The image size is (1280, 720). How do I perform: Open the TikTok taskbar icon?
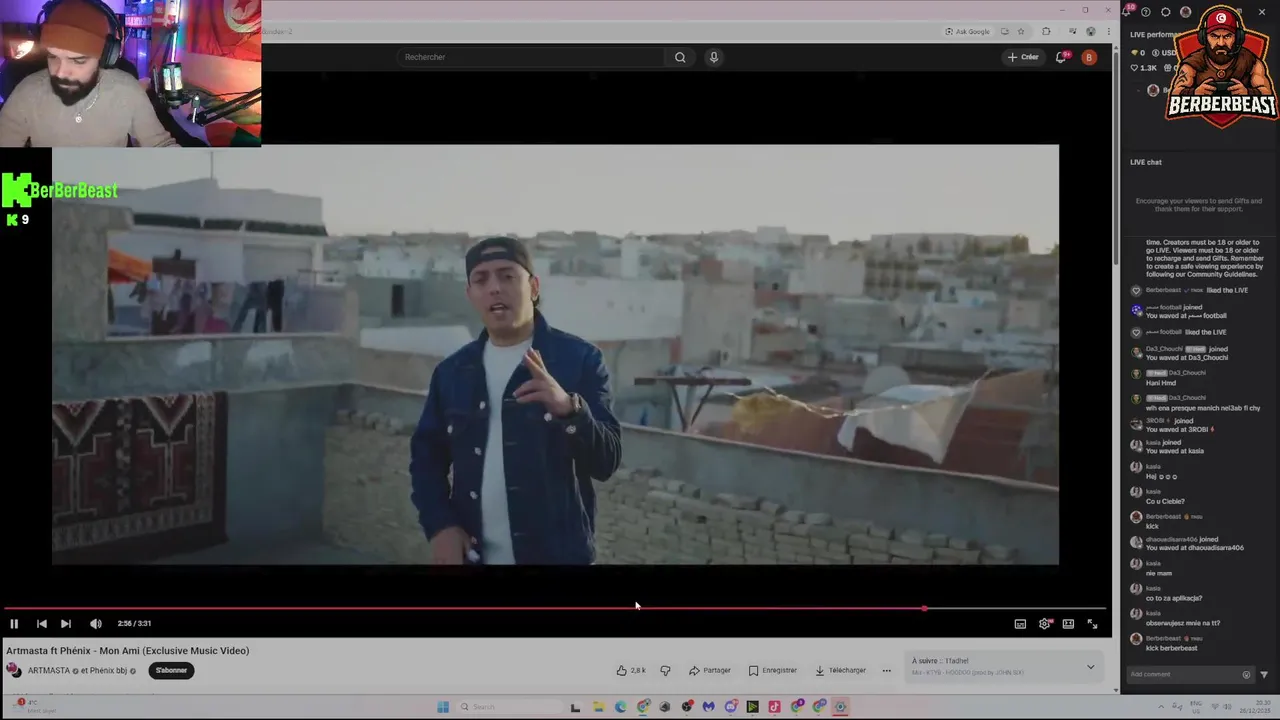(774, 707)
